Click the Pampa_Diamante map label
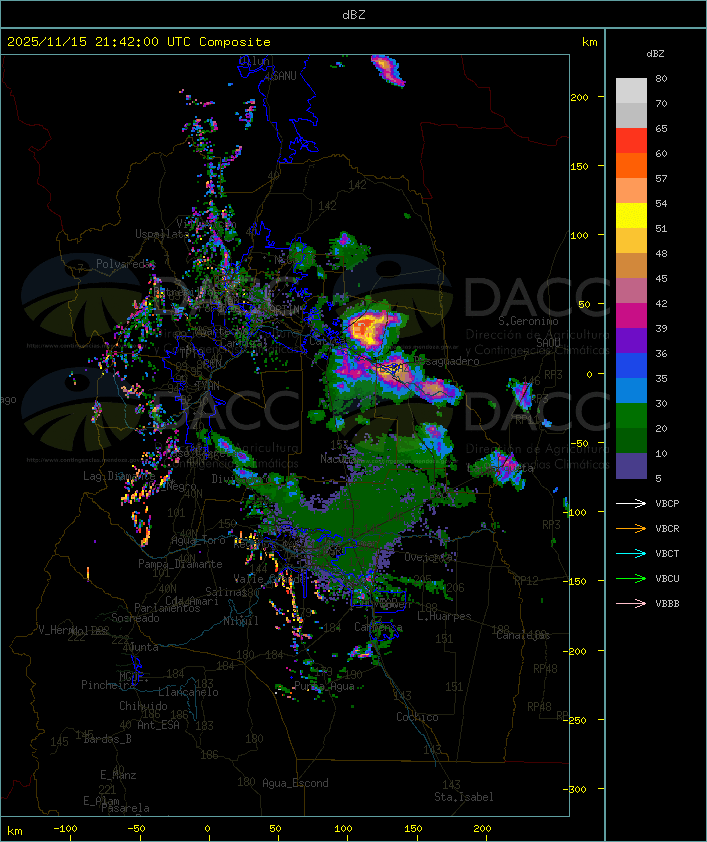This screenshot has width=707, height=842. [x=180, y=564]
